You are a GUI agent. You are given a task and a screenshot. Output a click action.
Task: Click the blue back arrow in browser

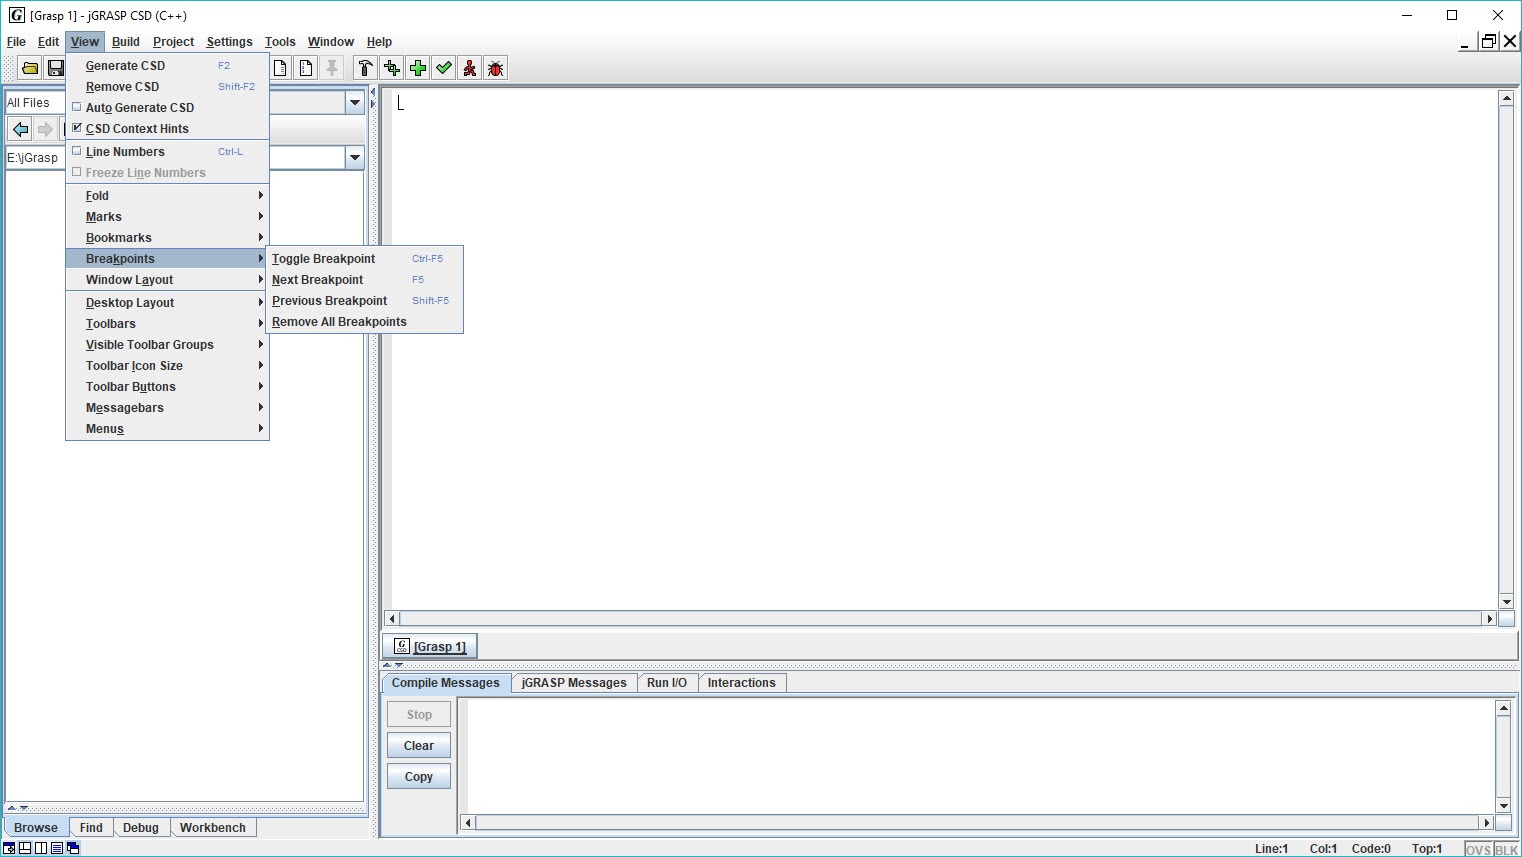pos(20,129)
